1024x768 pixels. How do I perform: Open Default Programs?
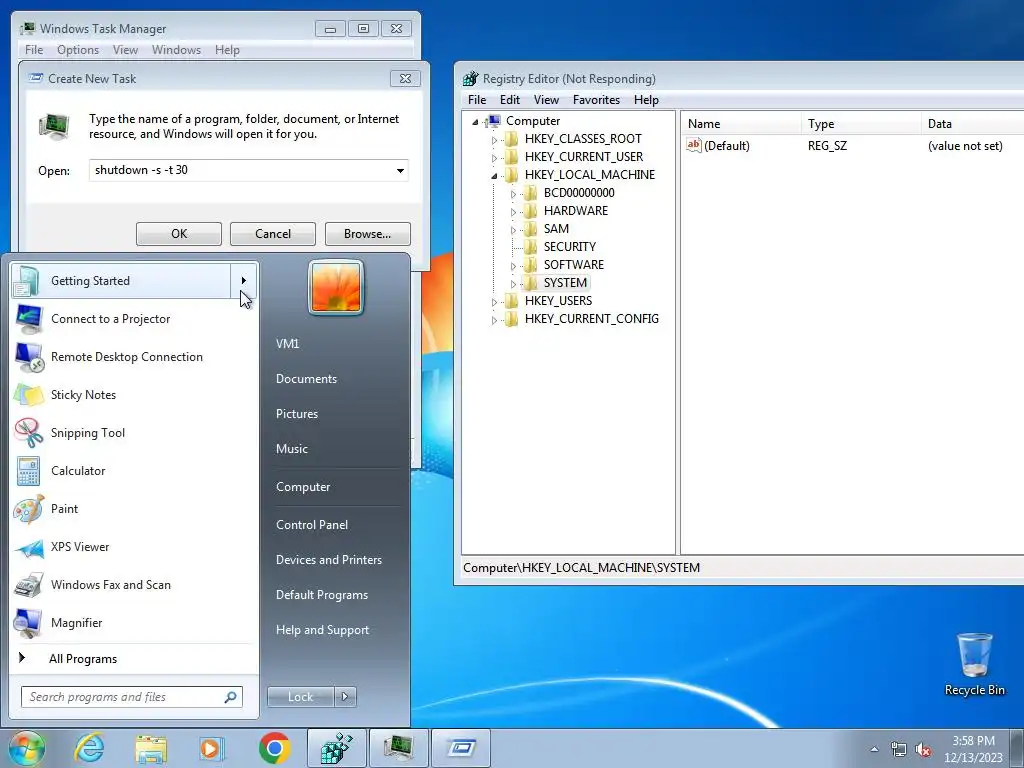321,595
